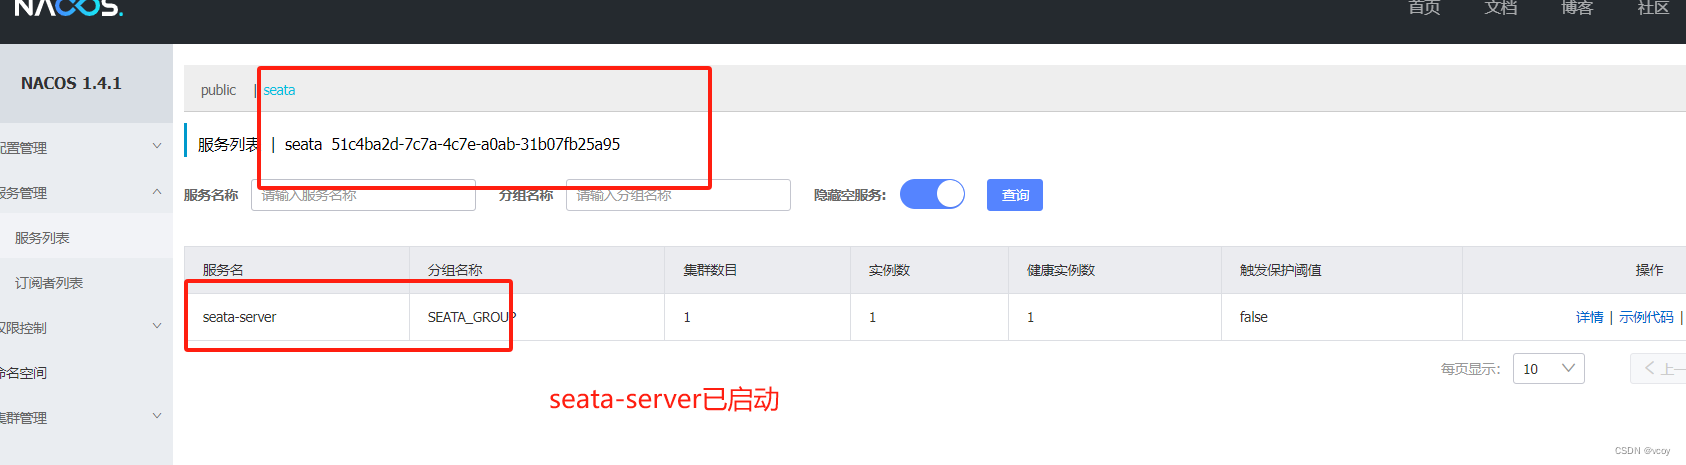Focus the 服务名称 input field
This screenshot has height=465, width=1686.
point(363,195)
